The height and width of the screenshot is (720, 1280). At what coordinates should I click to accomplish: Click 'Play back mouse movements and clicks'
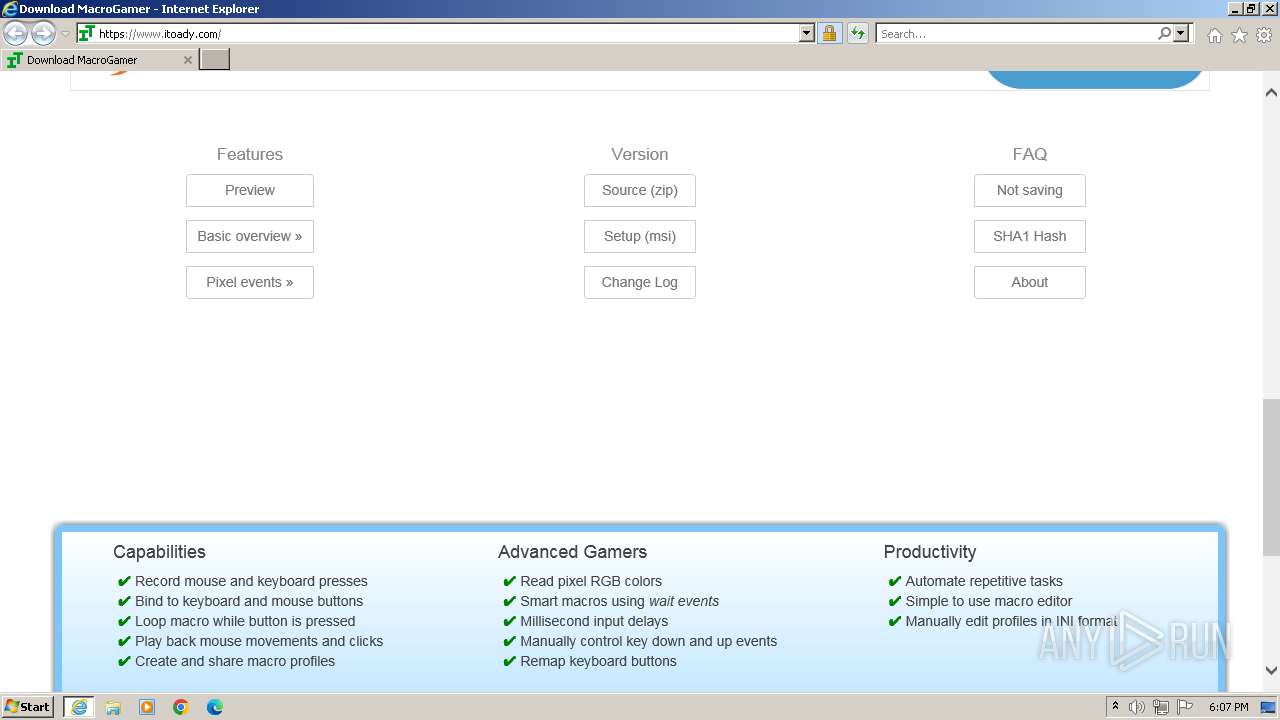(259, 641)
